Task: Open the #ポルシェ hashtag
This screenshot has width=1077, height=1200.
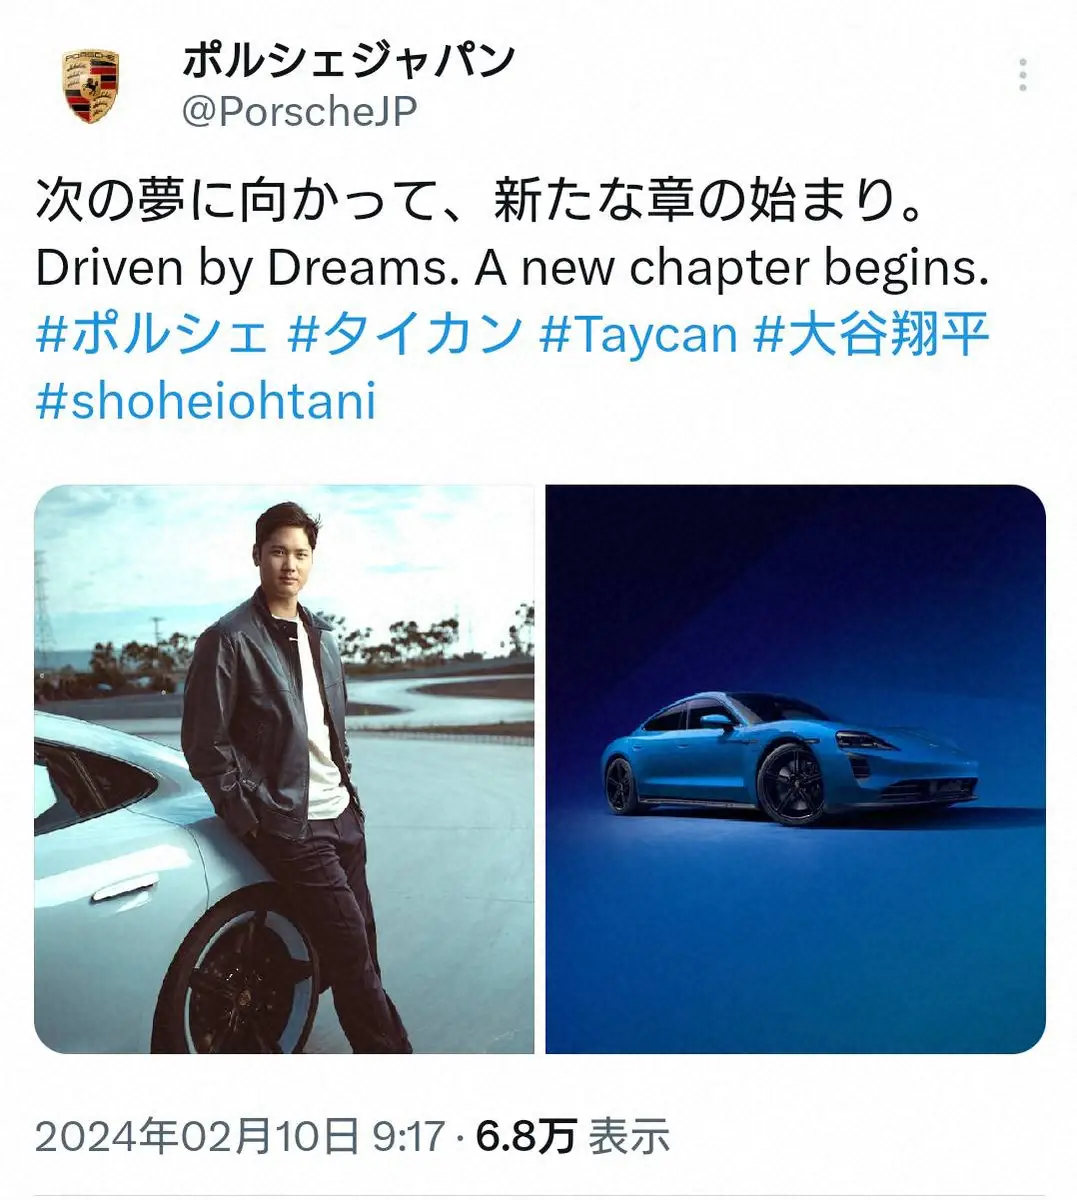Action: click(153, 334)
